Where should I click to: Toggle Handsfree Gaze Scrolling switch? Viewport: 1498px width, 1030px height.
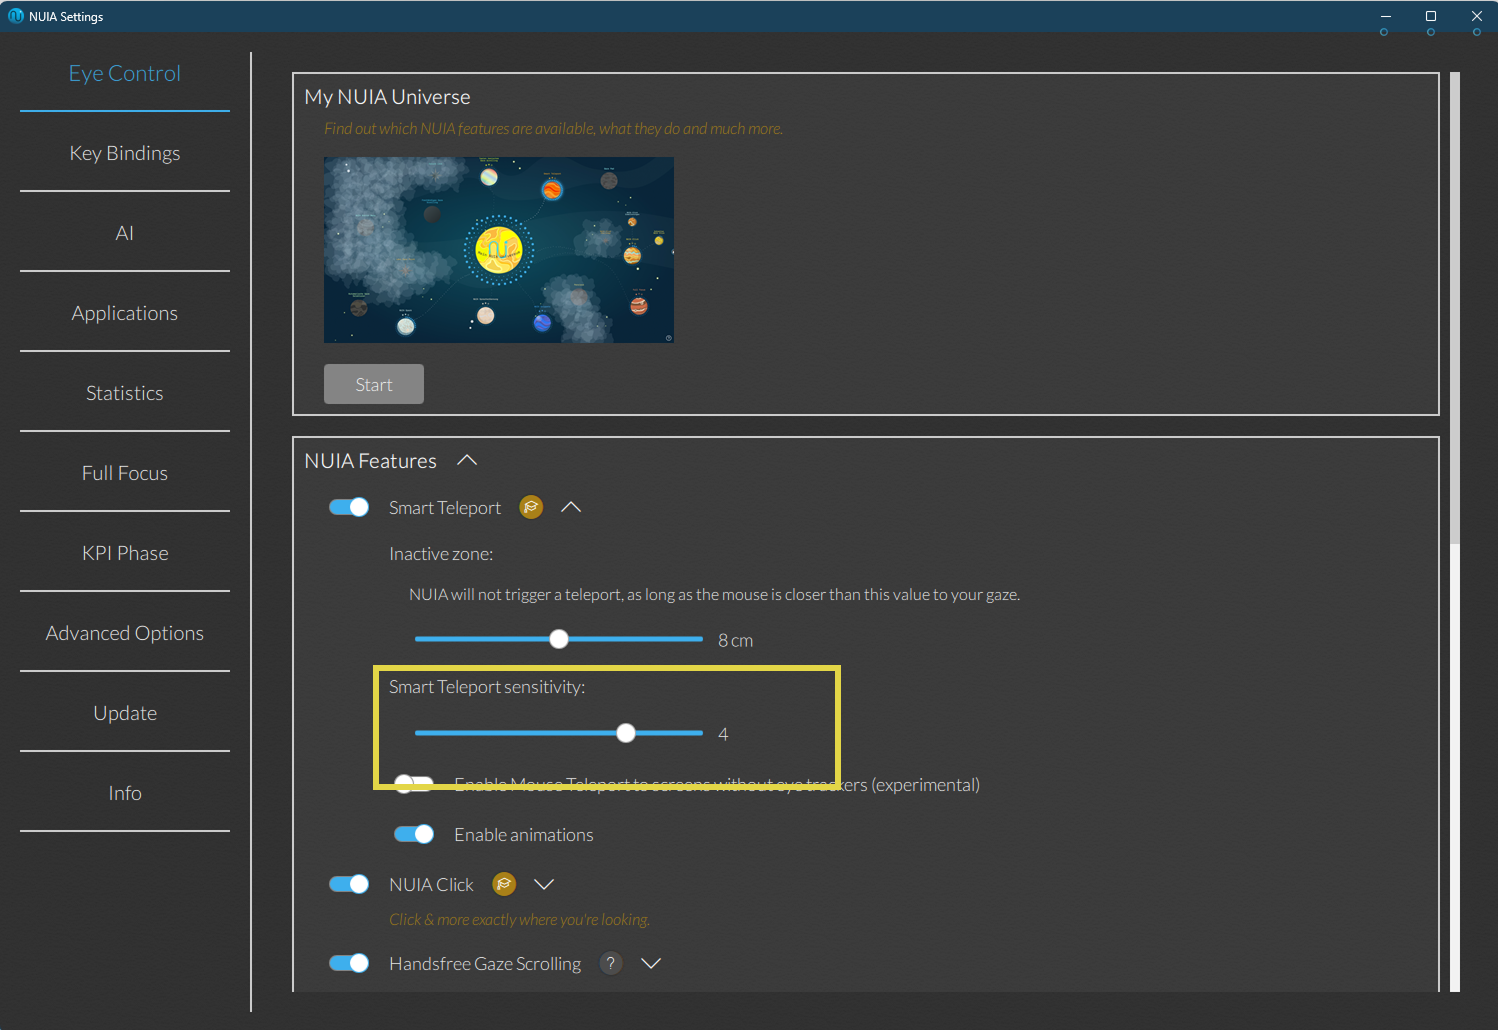coord(349,963)
